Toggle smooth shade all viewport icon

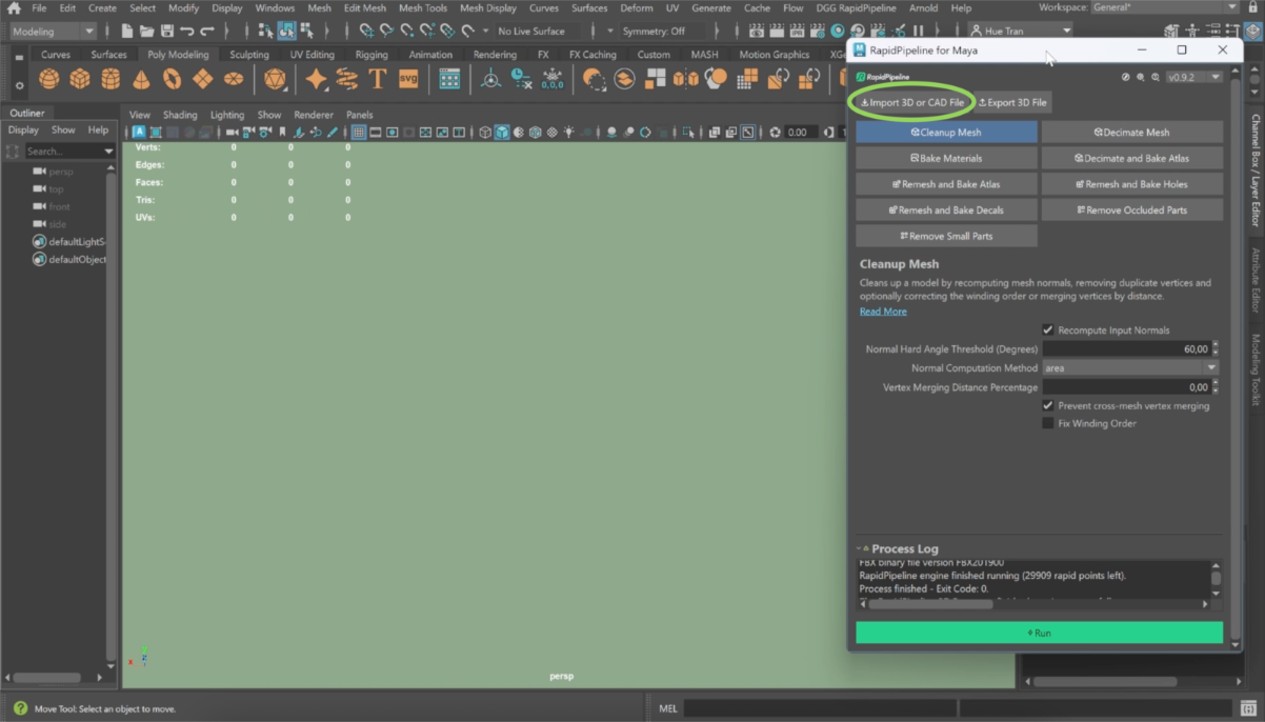502,132
